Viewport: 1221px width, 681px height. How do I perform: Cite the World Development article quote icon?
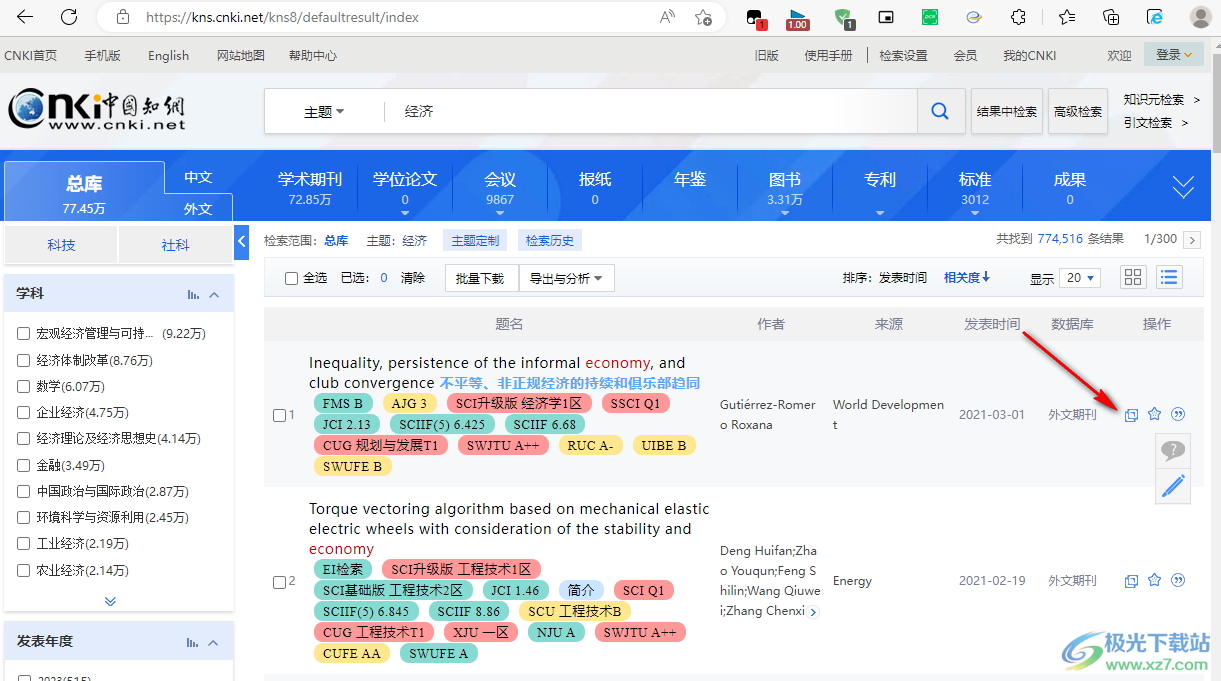coord(1178,414)
